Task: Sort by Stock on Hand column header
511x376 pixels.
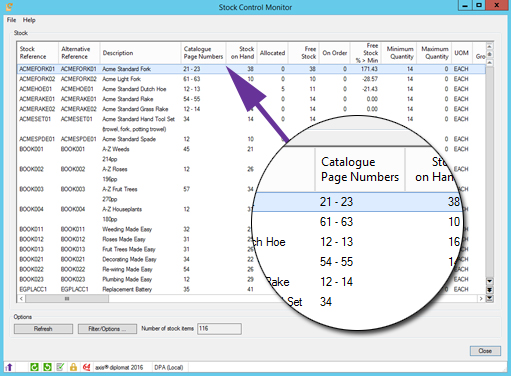Action: (x=241, y=53)
